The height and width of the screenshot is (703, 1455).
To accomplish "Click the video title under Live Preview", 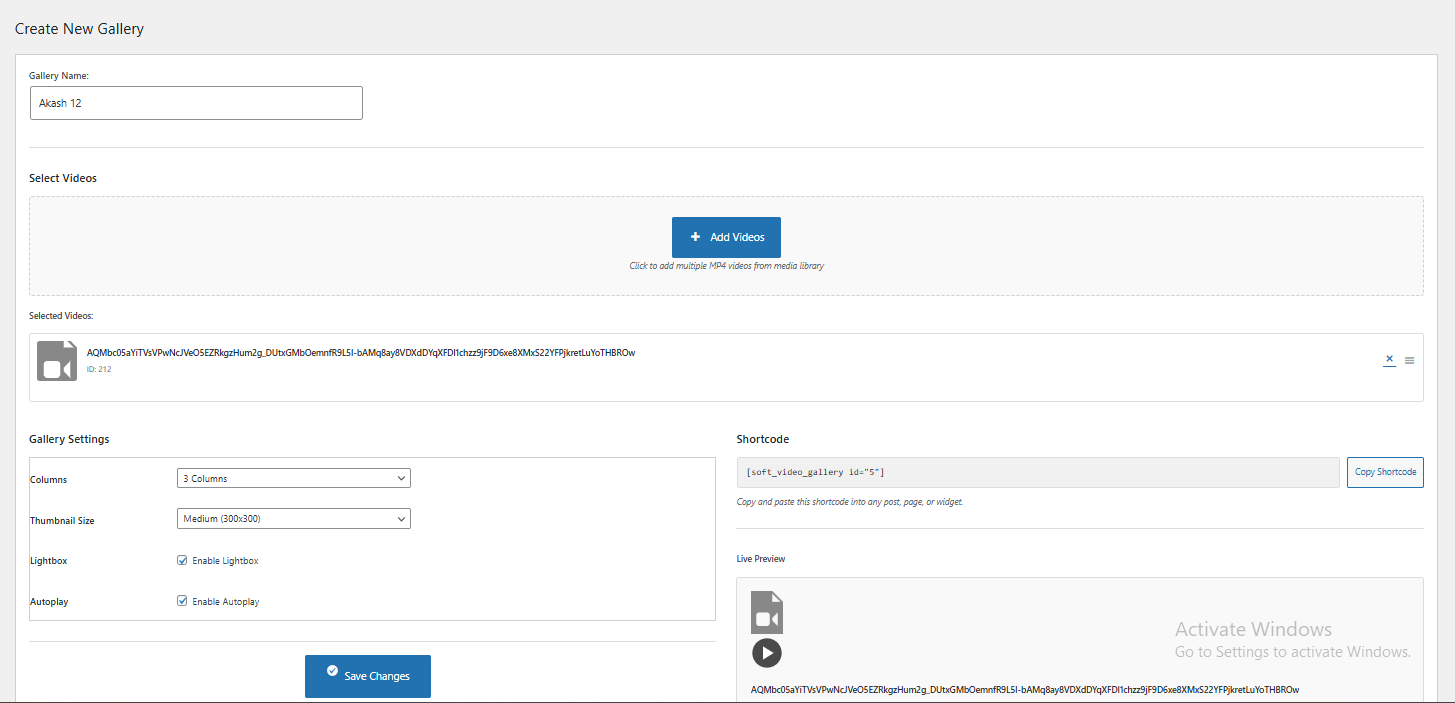I will click(1024, 690).
